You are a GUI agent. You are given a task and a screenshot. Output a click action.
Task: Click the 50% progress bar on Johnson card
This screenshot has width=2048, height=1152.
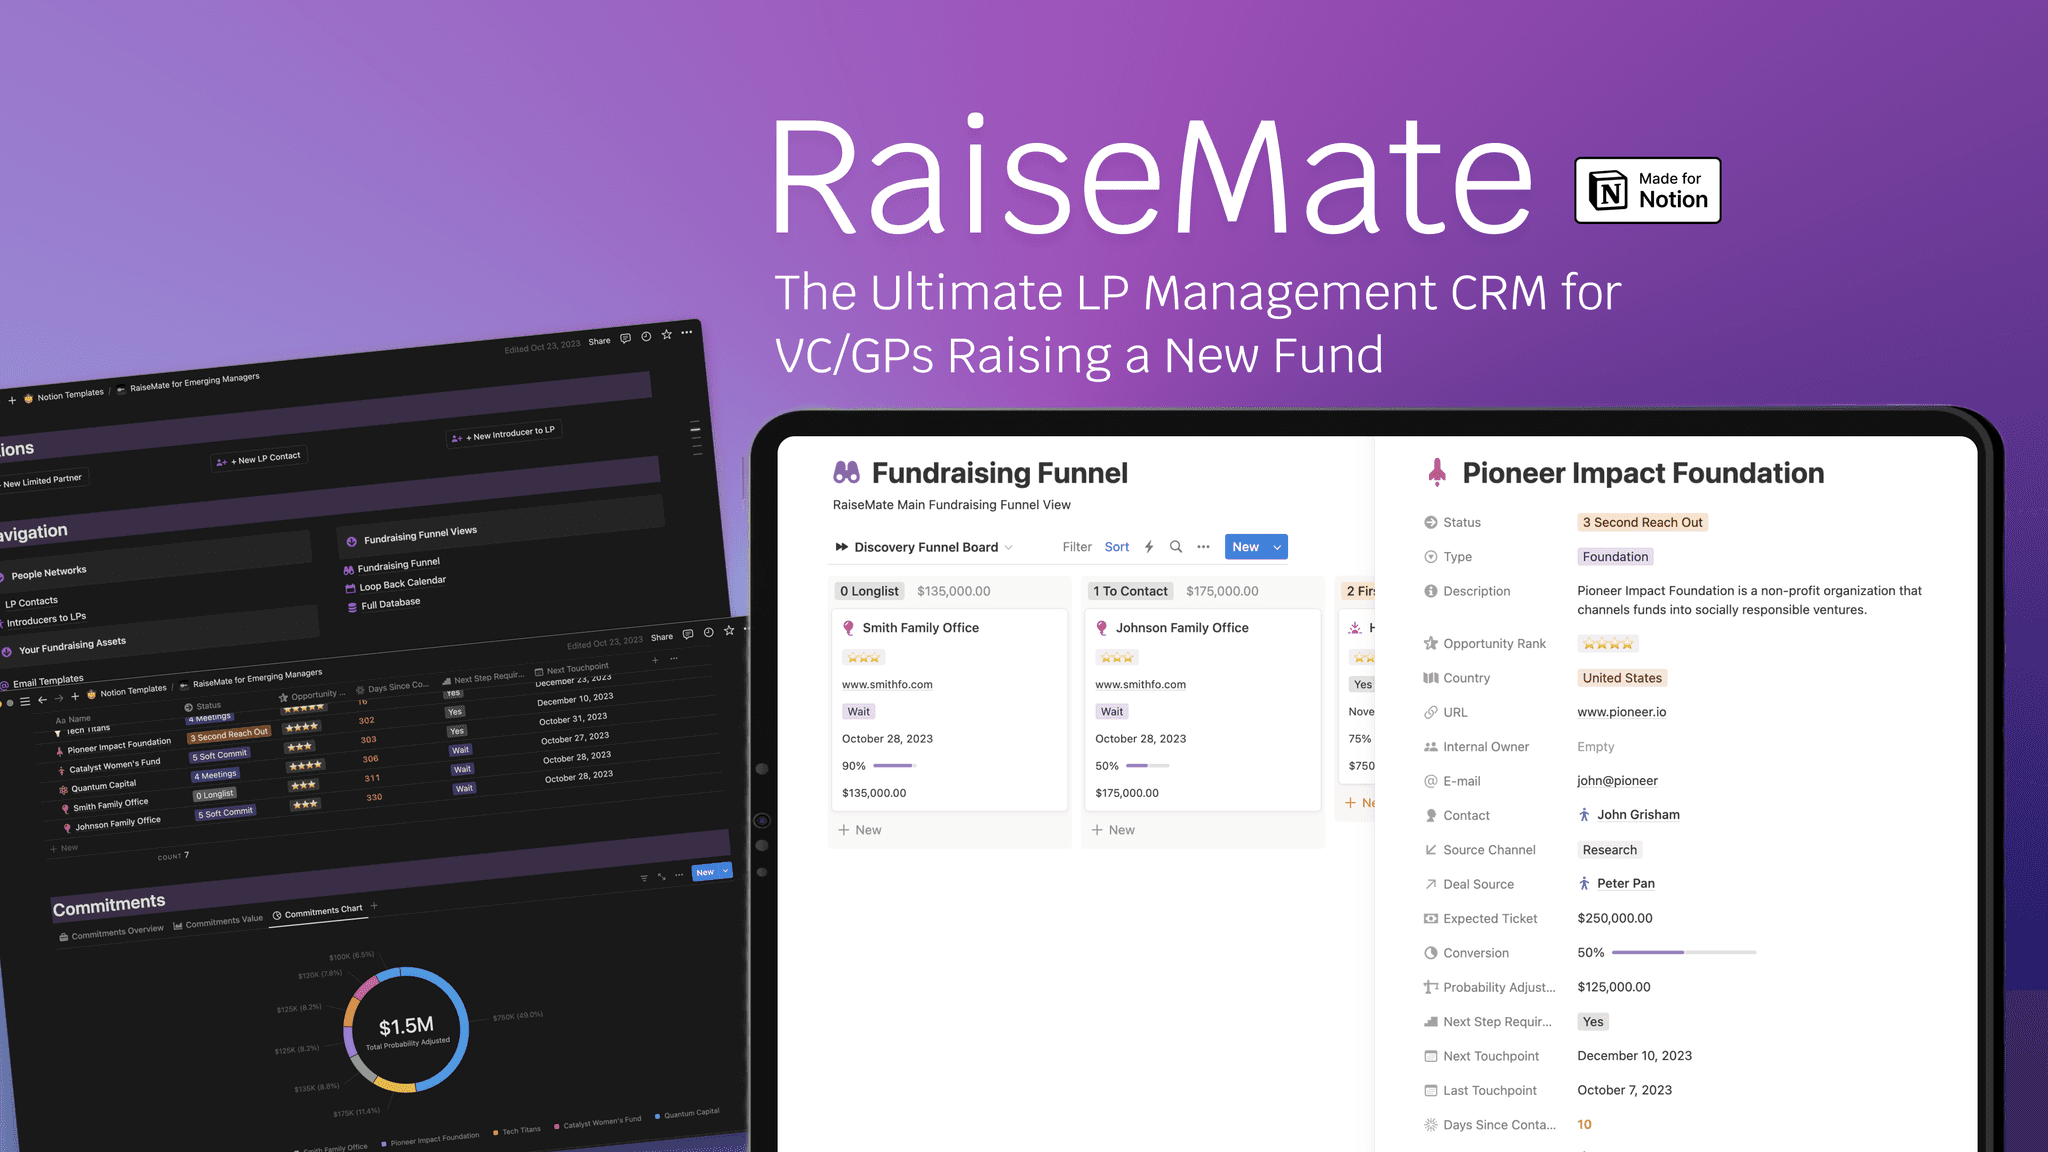[x=1147, y=766]
